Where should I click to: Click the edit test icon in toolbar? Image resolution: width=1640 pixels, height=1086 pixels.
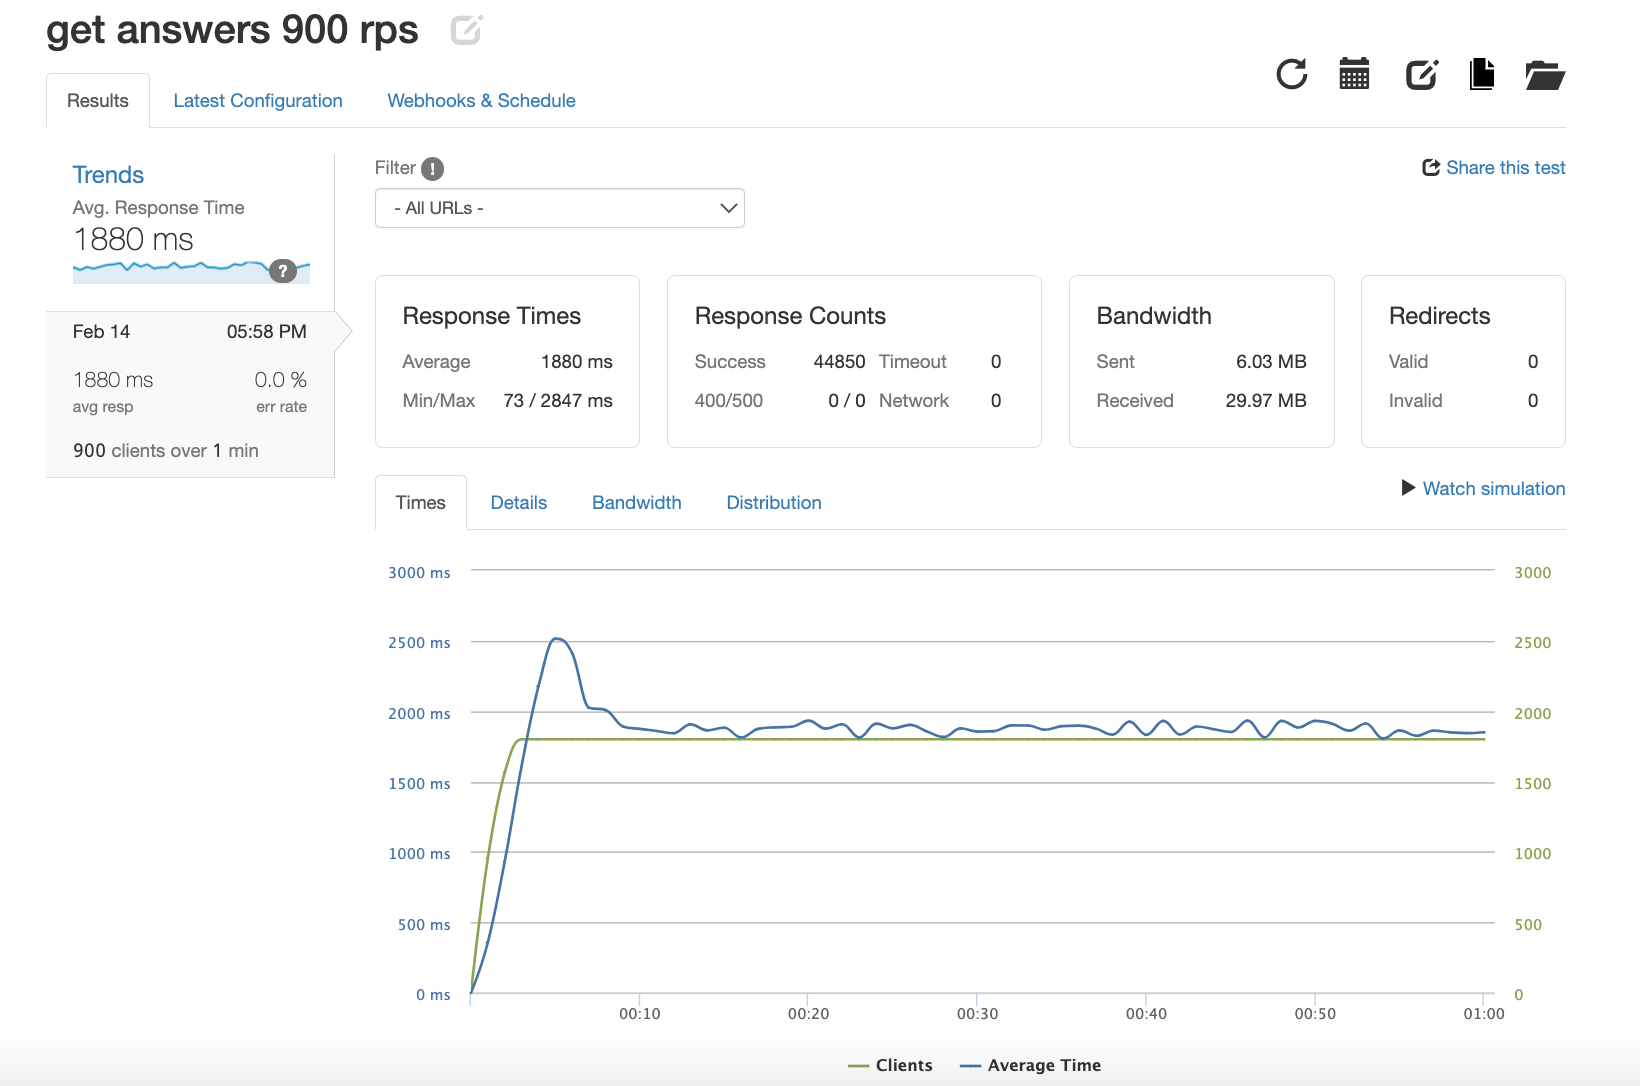(x=1421, y=74)
